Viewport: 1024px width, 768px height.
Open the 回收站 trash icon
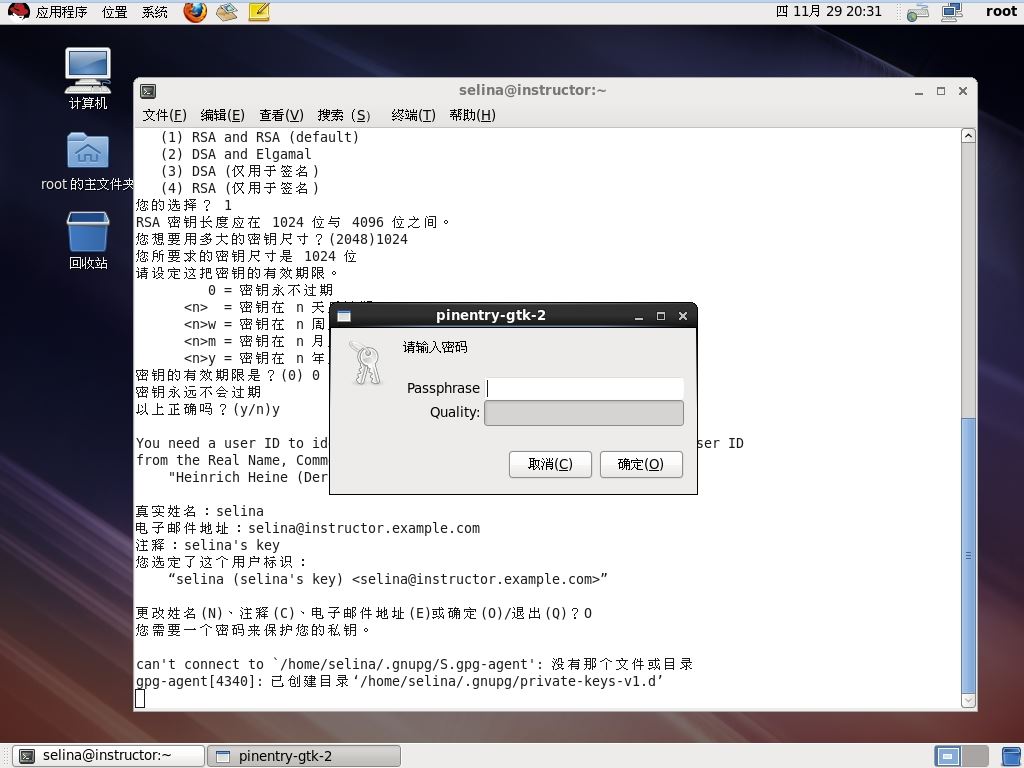(88, 240)
